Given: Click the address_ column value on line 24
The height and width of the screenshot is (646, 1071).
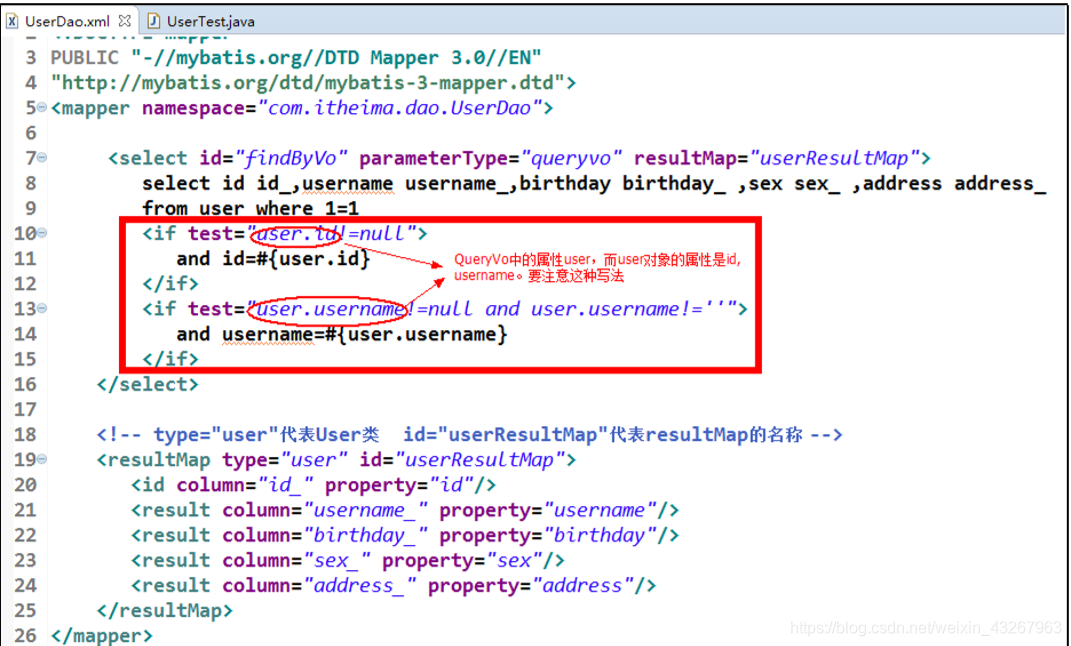Looking at the screenshot, I should click(360, 586).
